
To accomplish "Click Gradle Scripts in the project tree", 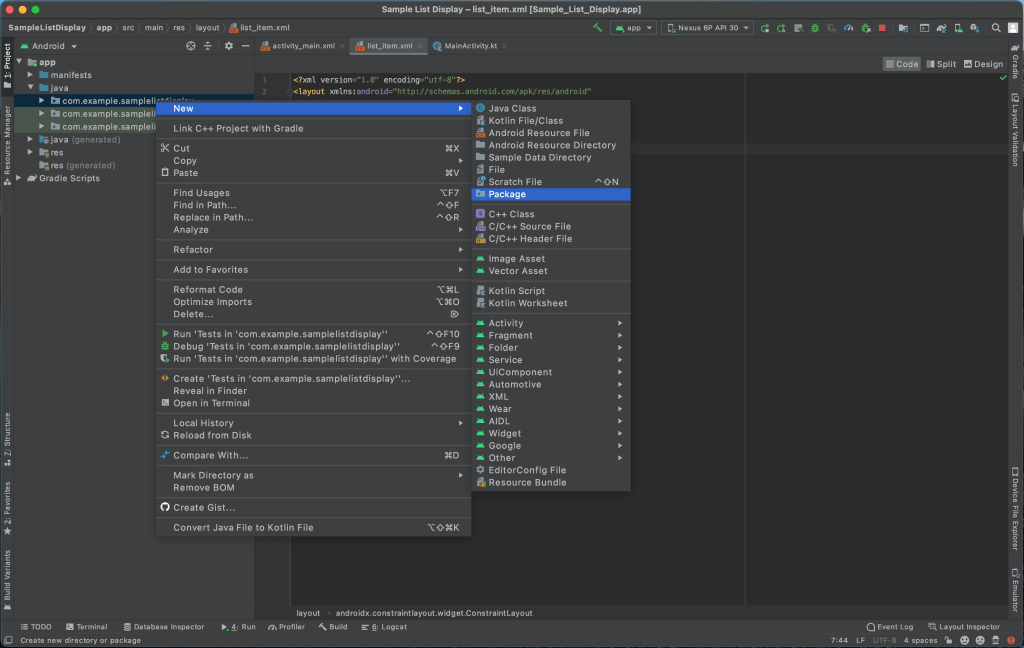I will pos(69,178).
